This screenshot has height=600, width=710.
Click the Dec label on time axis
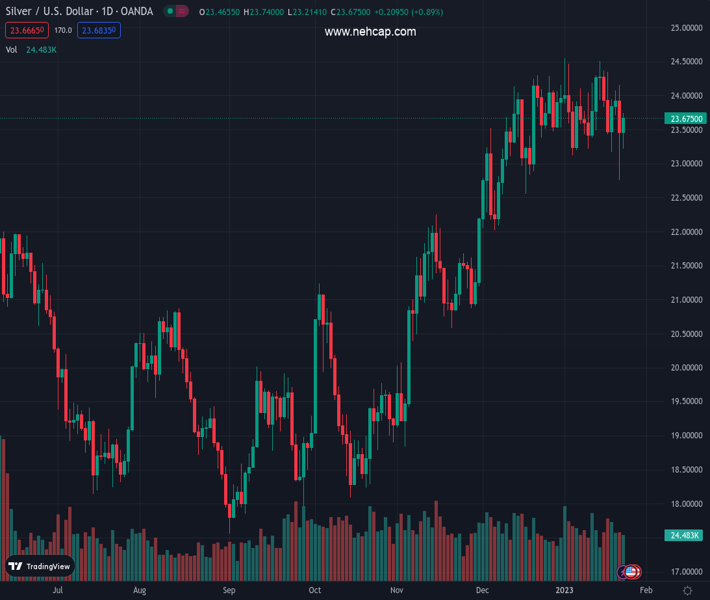483,591
